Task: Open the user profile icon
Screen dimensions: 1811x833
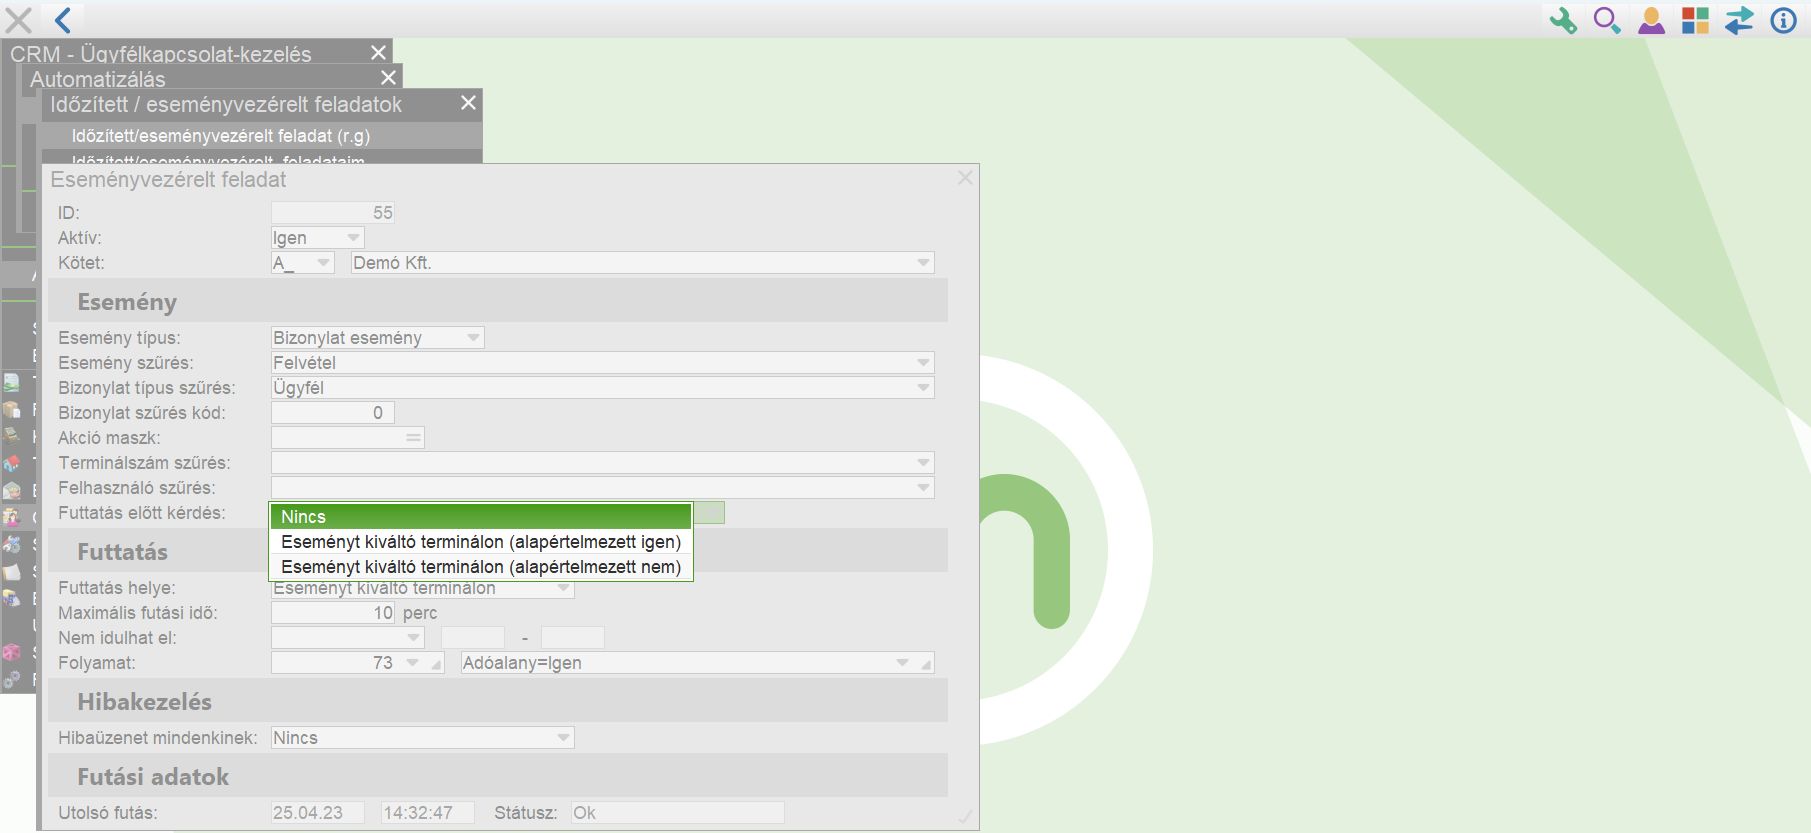Action: [1651, 20]
